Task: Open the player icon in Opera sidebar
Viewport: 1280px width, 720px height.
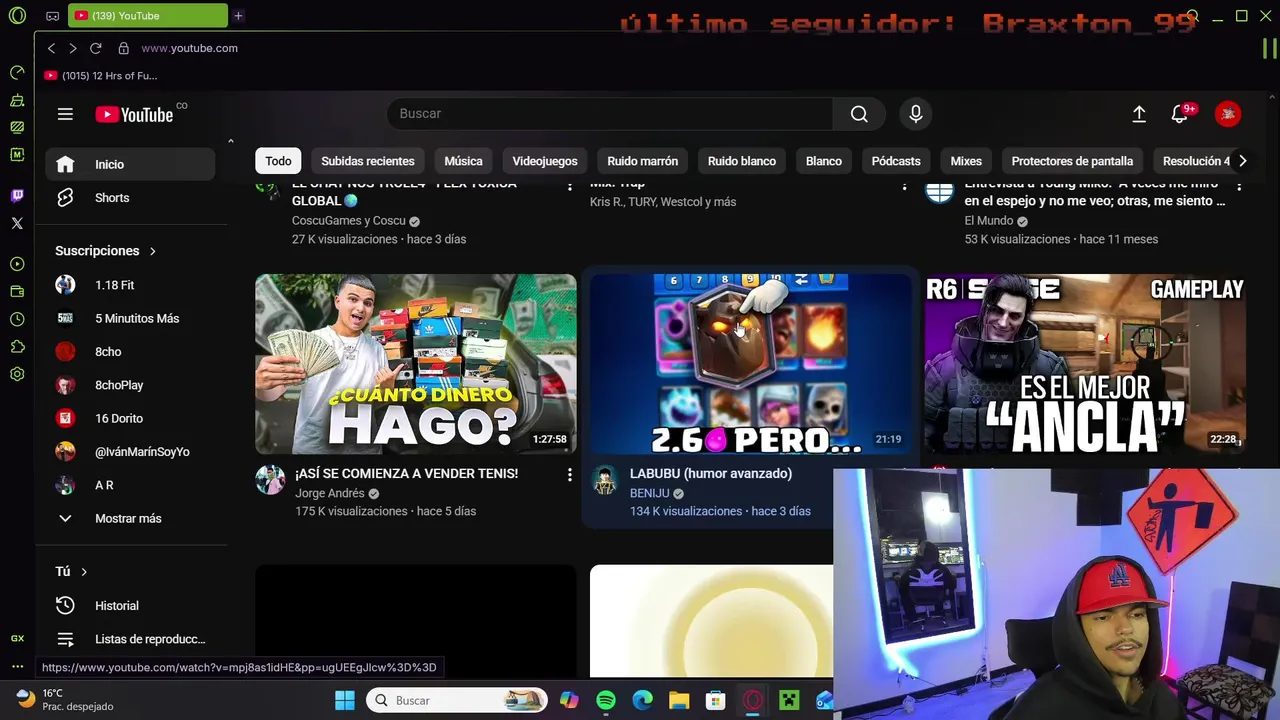Action: [17, 264]
